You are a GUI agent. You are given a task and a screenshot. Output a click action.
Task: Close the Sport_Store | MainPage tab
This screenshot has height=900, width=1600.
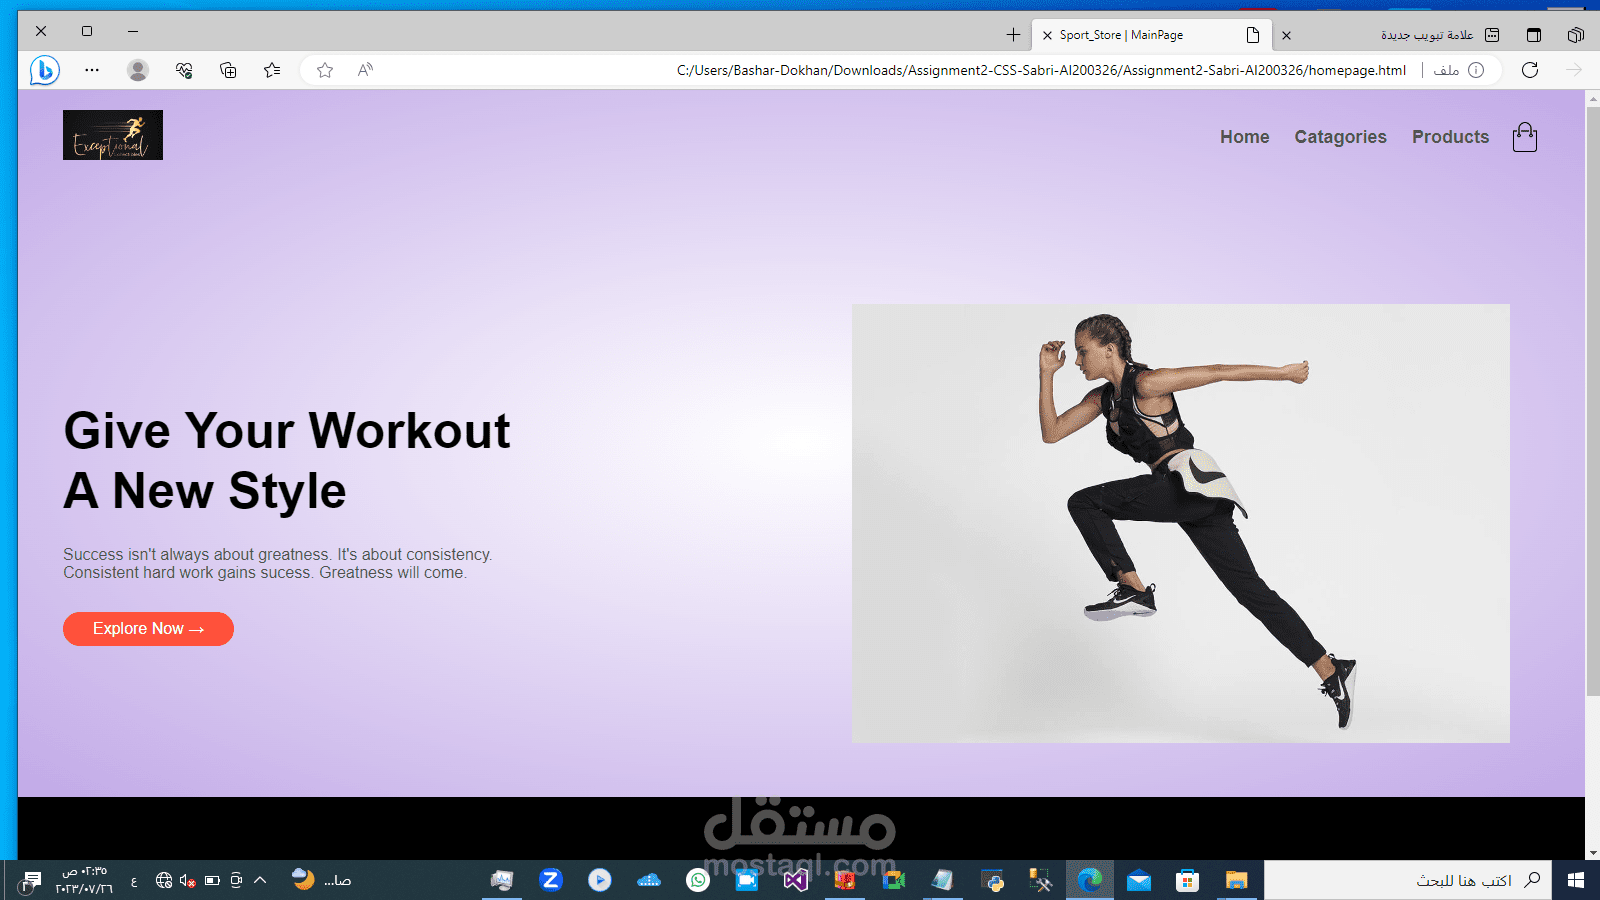point(1047,35)
